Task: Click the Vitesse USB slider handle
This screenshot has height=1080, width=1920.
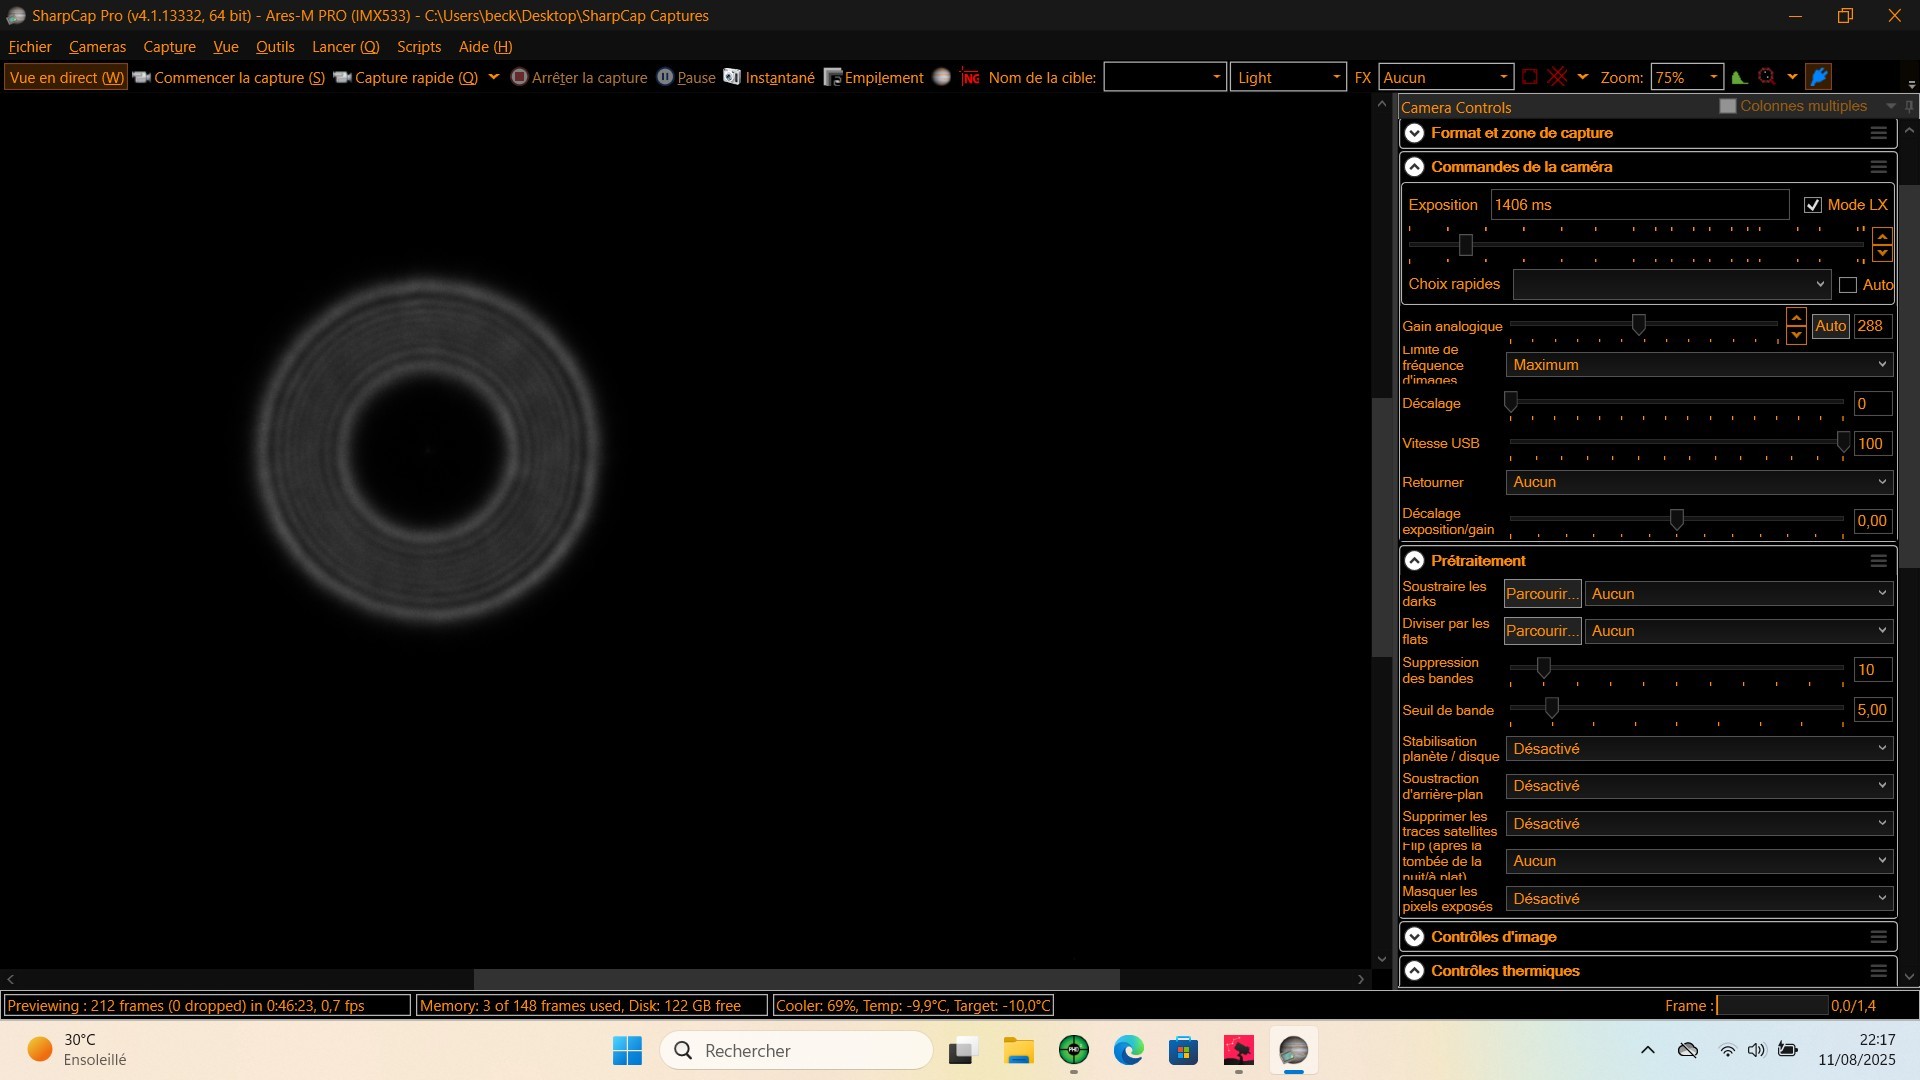Action: point(1843,442)
